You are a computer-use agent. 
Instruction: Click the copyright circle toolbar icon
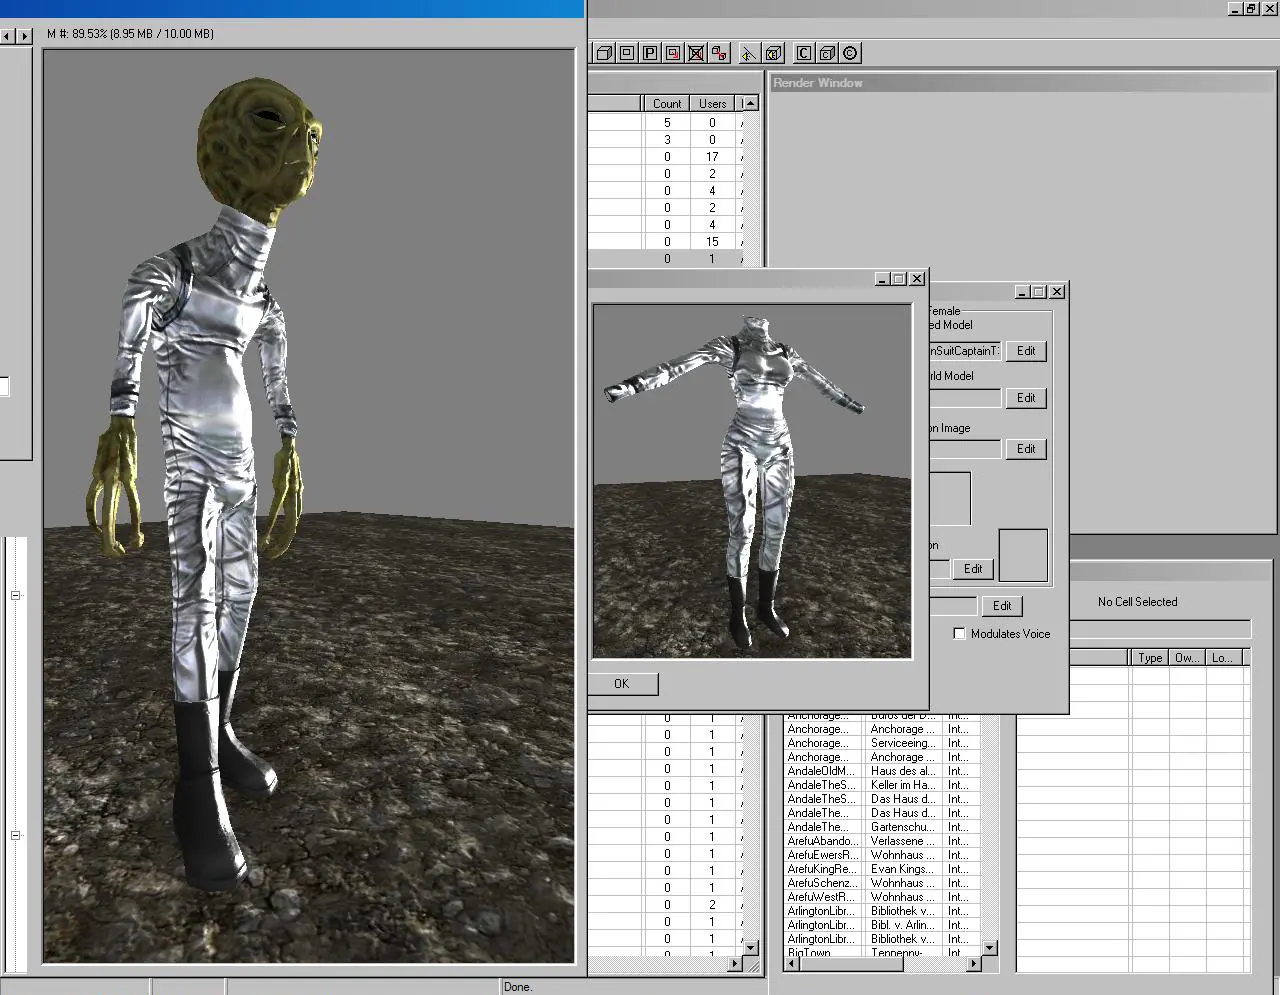point(850,53)
